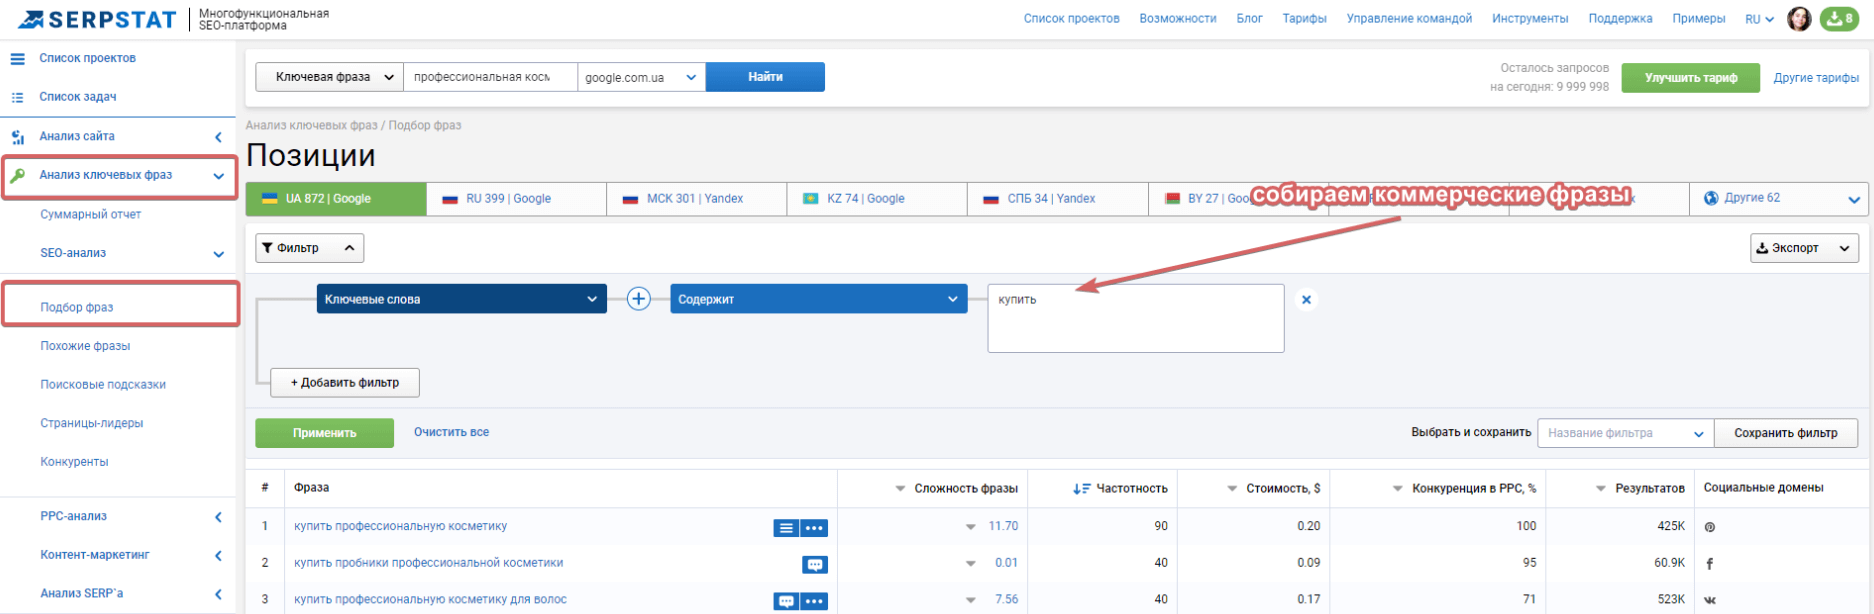Collapse the Фильтр panel toggle
Image resolution: width=1874 pixels, height=614 pixels.
point(309,248)
